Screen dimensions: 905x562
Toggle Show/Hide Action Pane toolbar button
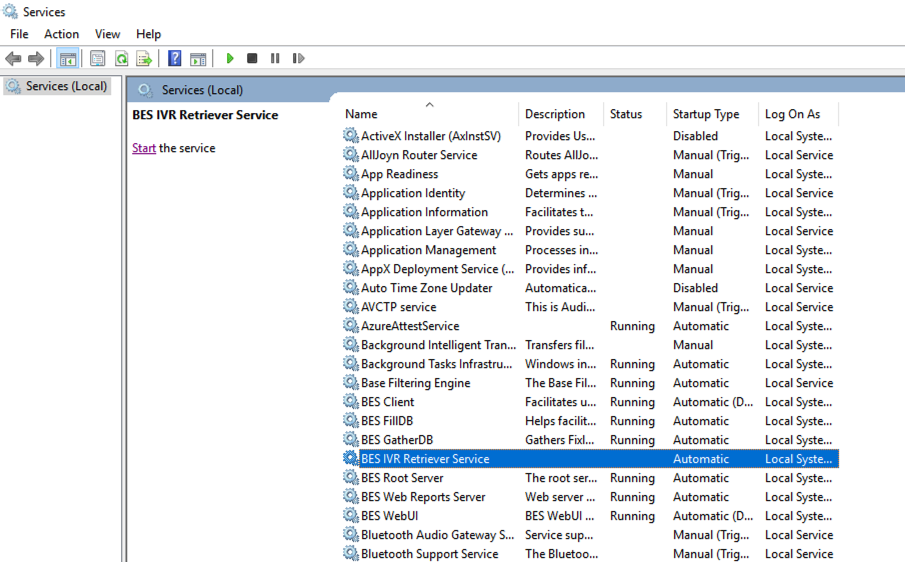[198, 59]
